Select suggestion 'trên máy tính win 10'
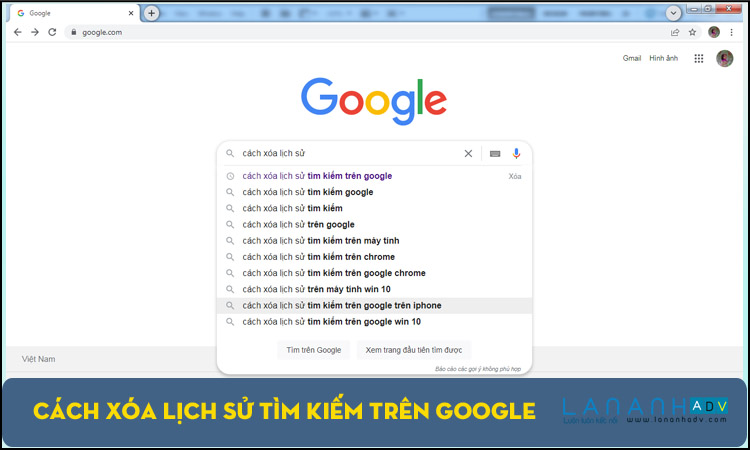Viewport: 750px width, 450px height. pyautogui.click(x=374, y=289)
